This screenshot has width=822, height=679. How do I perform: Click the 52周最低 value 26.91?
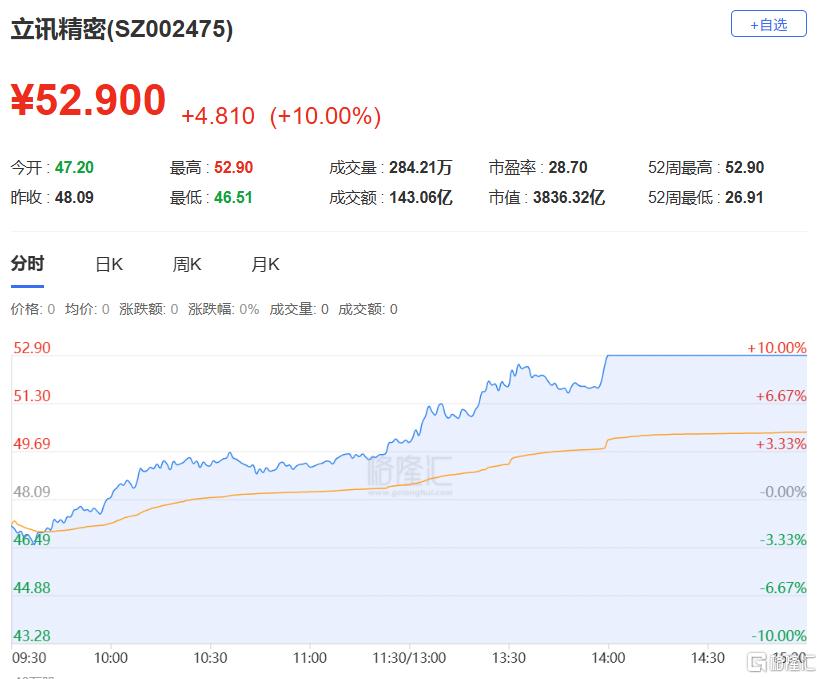coord(744,197)
